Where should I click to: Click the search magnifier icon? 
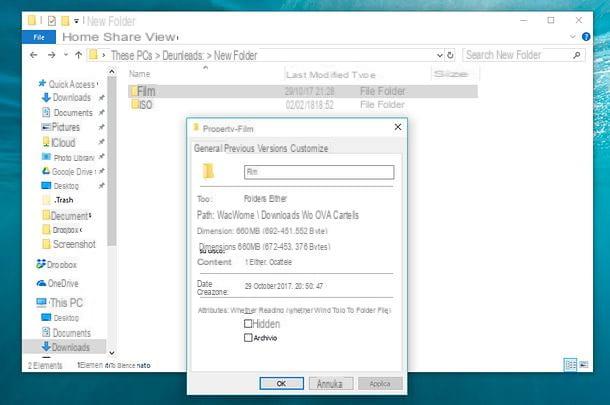pyautogui.click(x=577, y=55)
